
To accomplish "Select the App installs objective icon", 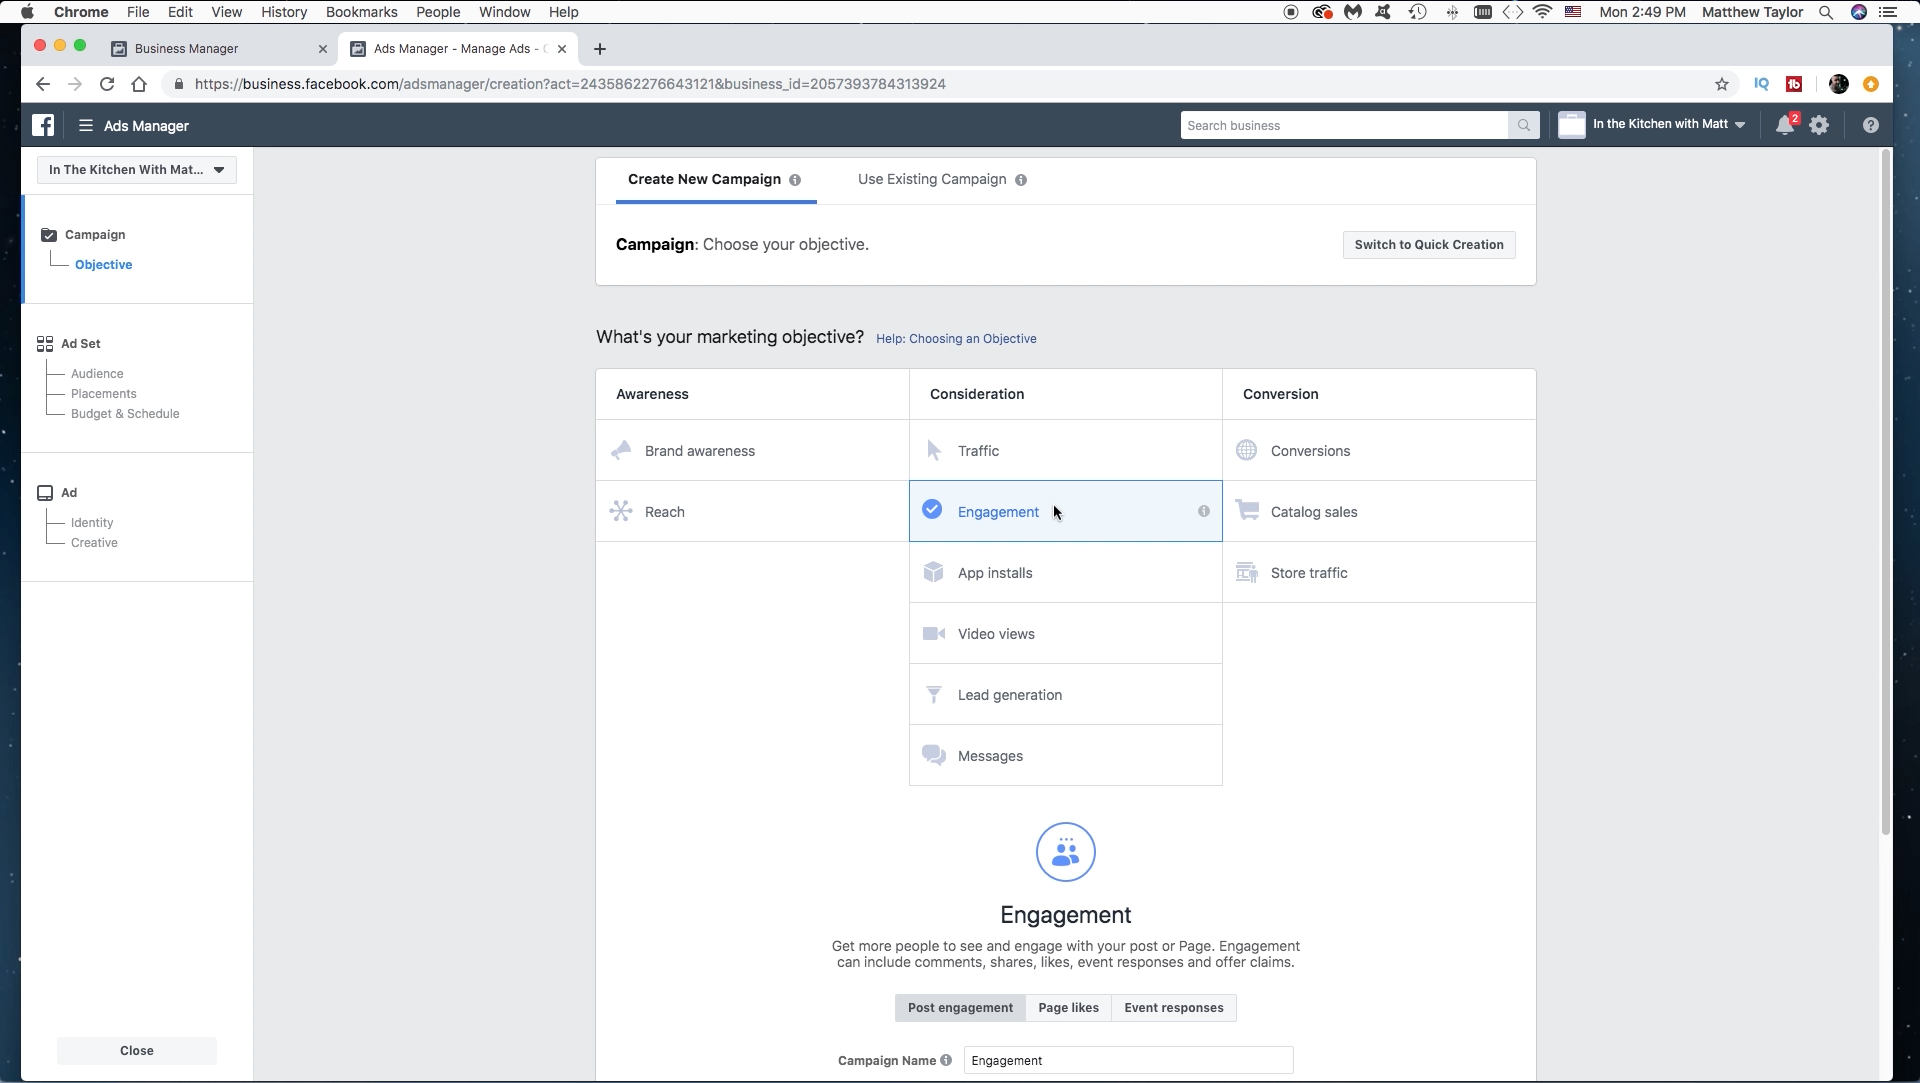I will tap(934, 571).
